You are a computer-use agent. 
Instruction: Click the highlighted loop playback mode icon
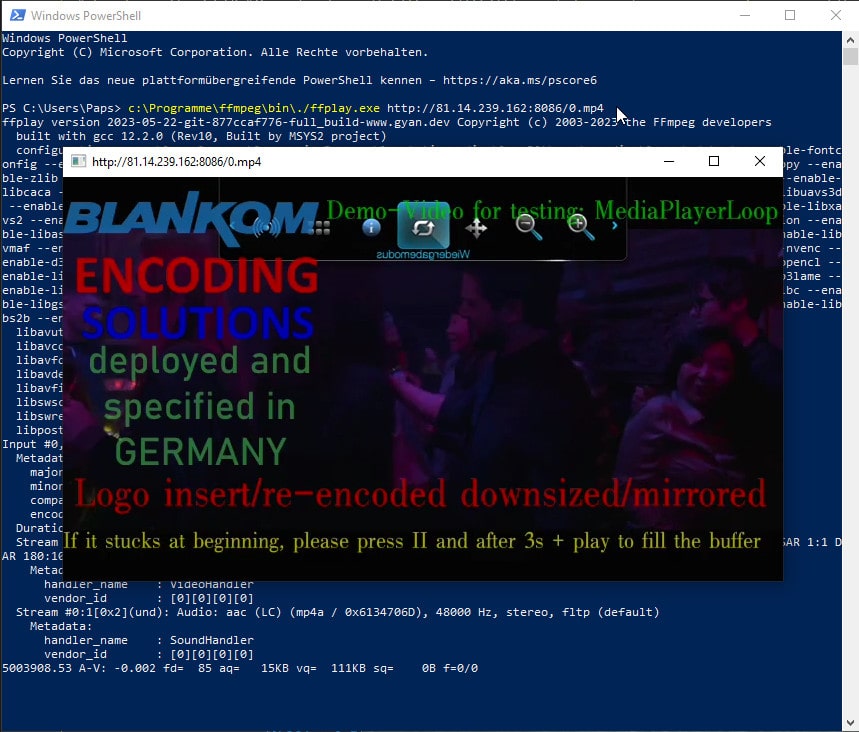423,226
